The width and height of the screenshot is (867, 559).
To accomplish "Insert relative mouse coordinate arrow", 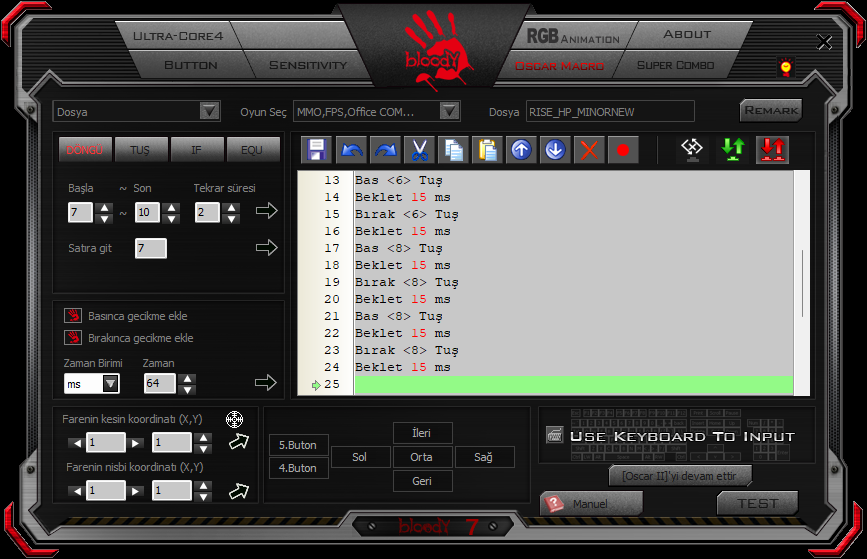I will pyautogui.click(x=239, y=490).
